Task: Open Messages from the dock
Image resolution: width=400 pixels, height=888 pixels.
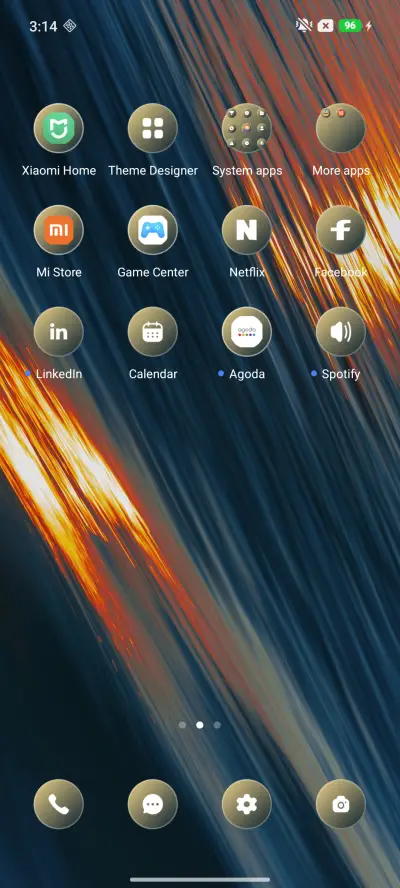Action: click(152, 804)
